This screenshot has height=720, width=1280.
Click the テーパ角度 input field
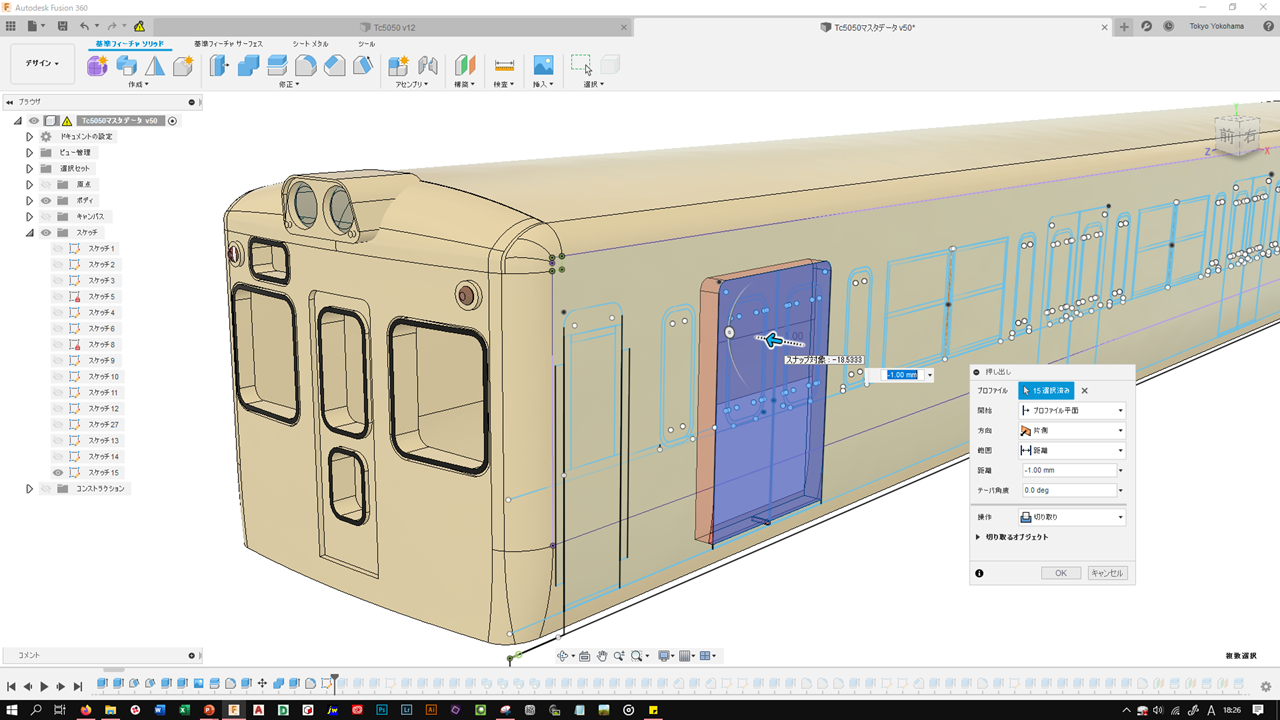(x=1068, y=490)
